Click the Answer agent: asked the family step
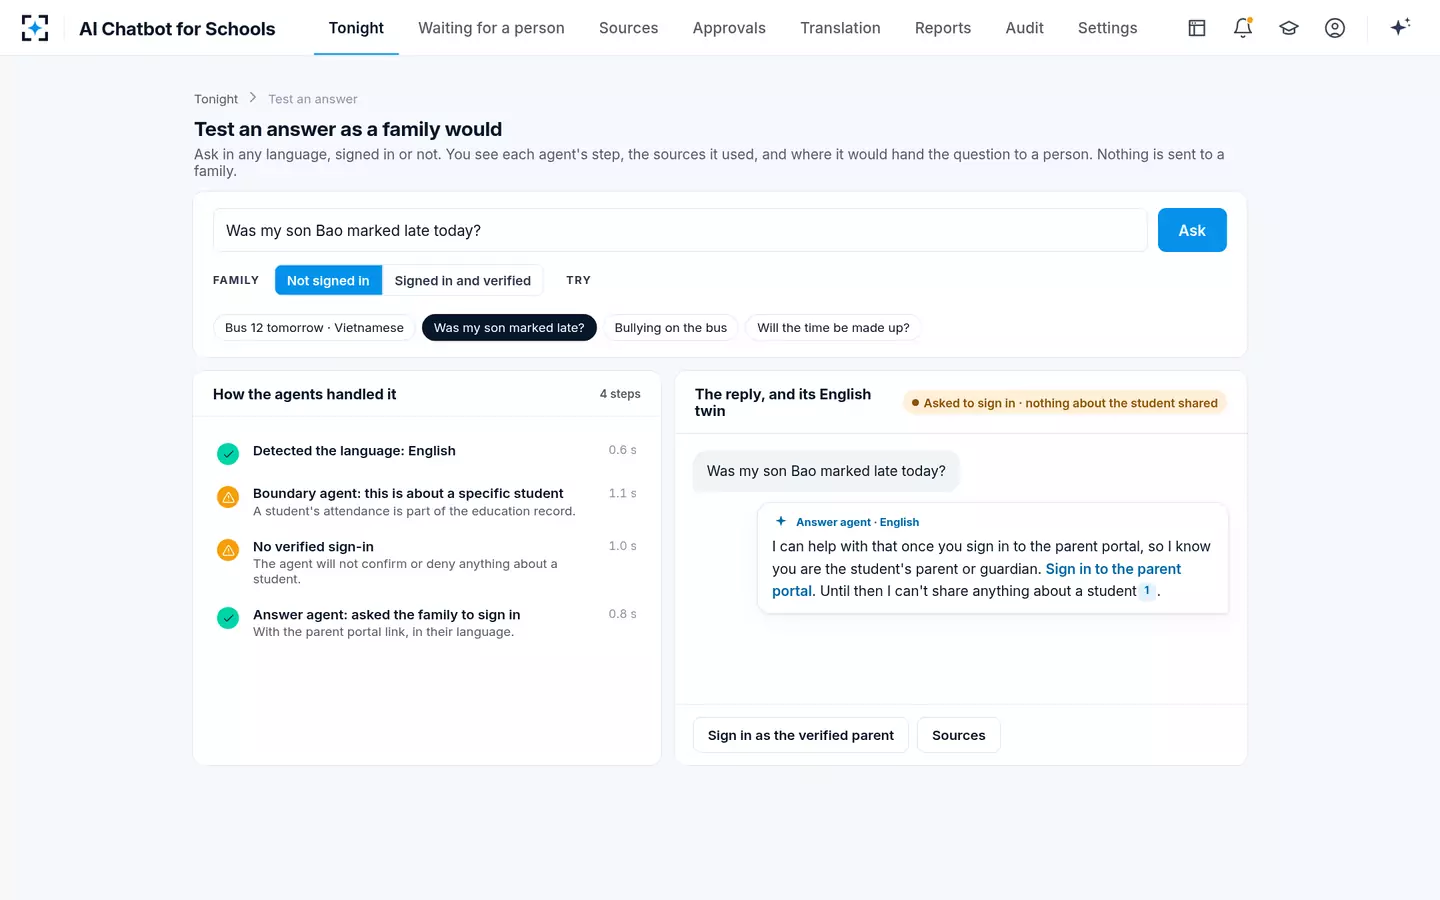The image size is (1440, 900). click(x=387, y=614)
